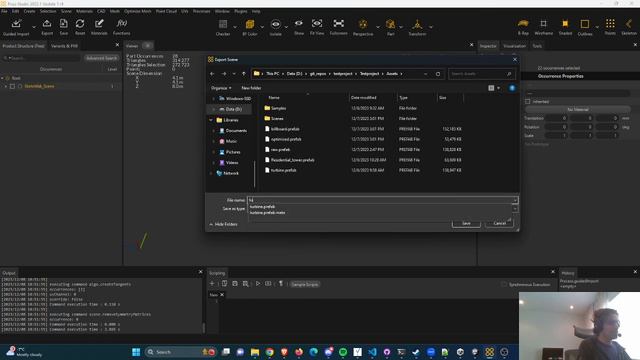The width and height of the screenshot is (640, 360).
Task: Enable Shaded render mode
Action: pyautogui.click(x=565, y=24)
